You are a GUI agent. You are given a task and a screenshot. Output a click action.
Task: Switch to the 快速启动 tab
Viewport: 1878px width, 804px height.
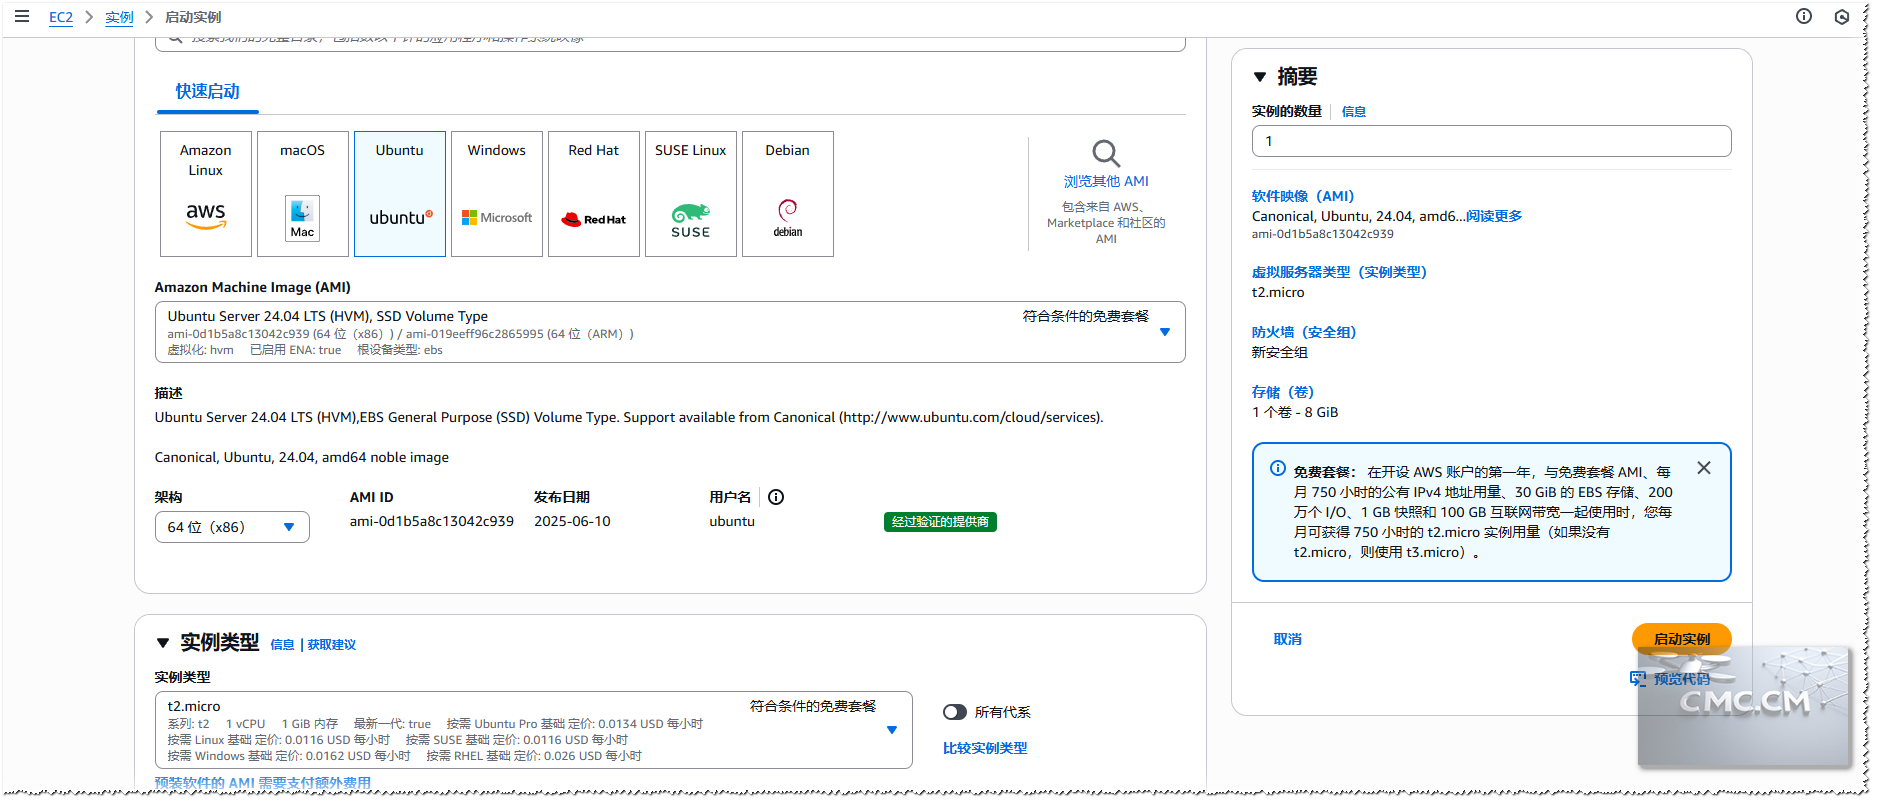[x=208, y=92]
